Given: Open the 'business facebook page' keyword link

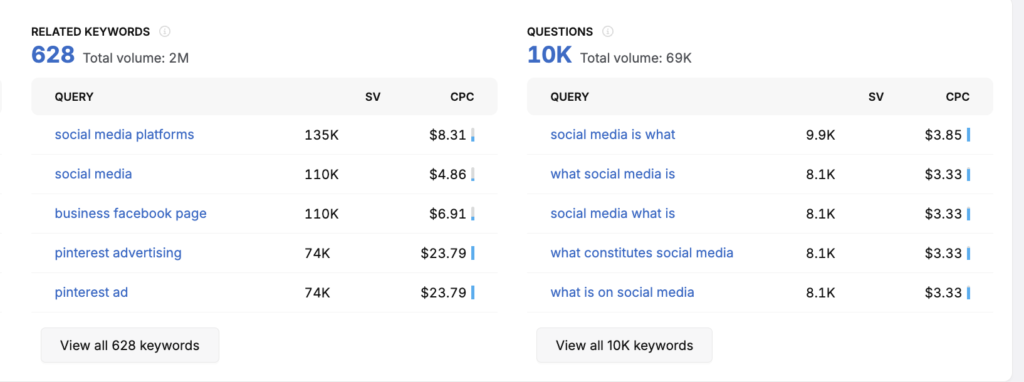Looking at the screenshot, I should (x=131, y=214).
